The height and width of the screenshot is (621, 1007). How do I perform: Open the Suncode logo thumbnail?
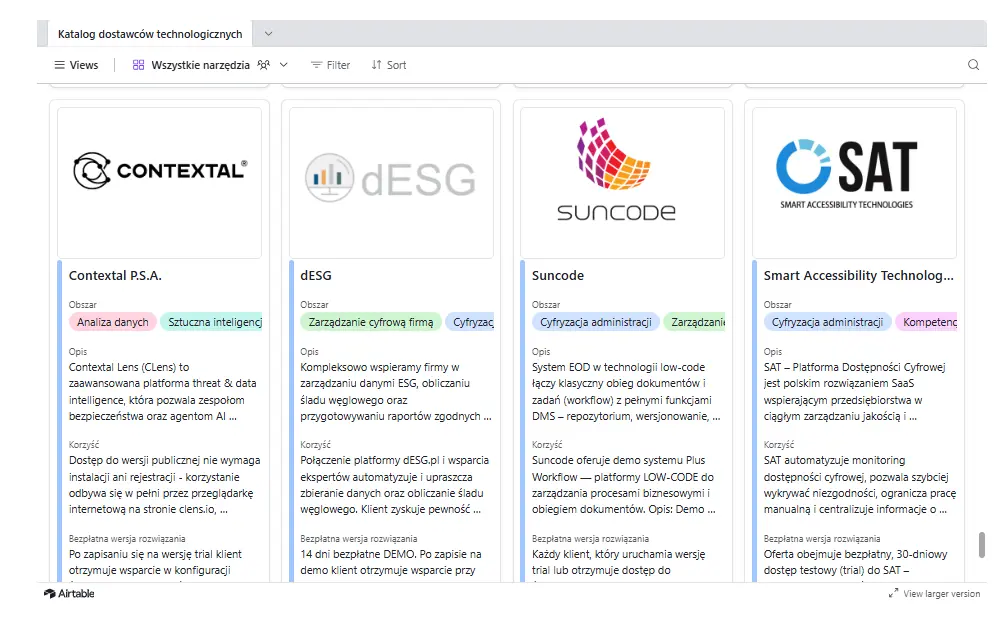pos(622,182)
